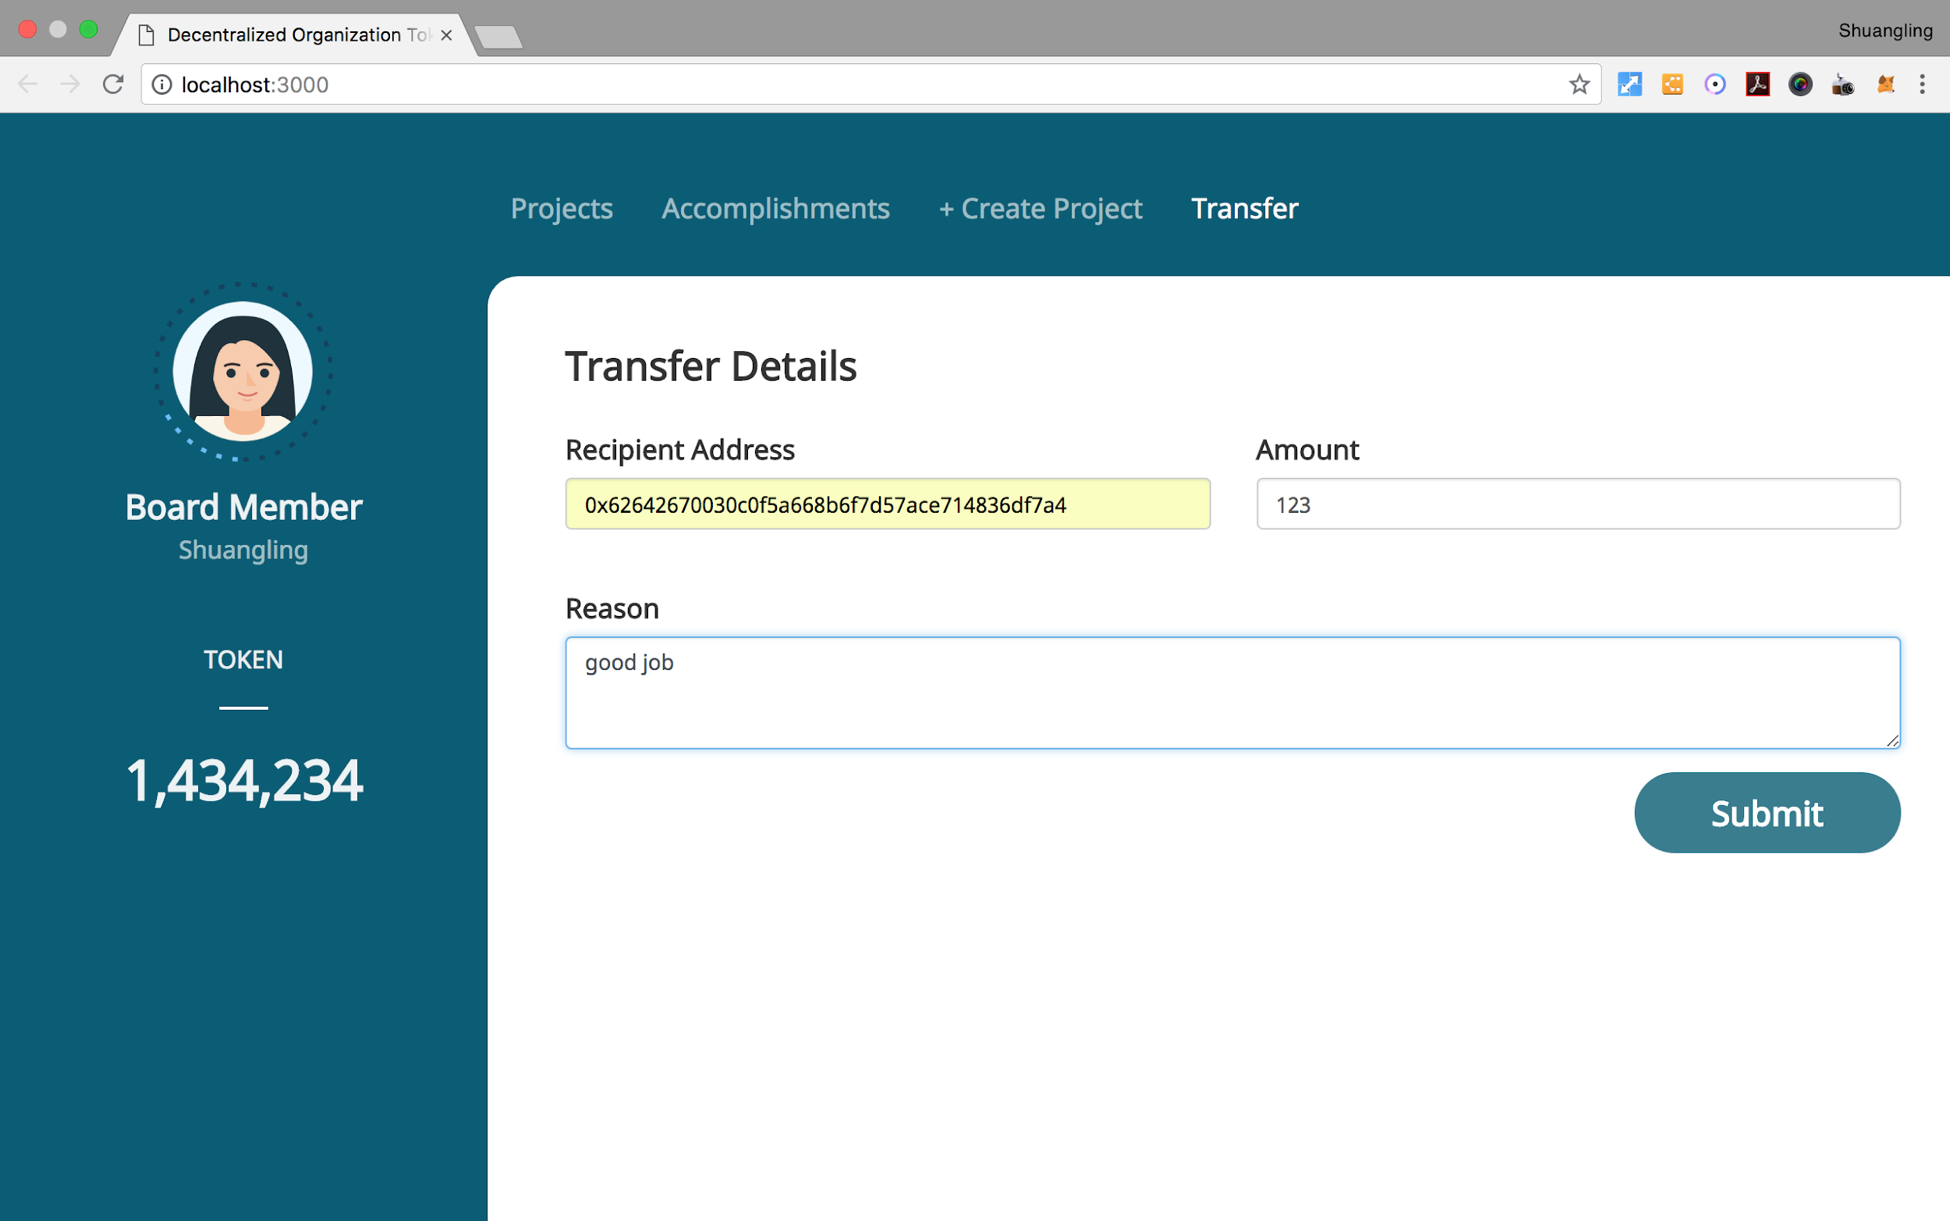Select the + Create Project link
This screenshot has width=1950, height=1221.
pyautogui.click(x=1040, y=208)
